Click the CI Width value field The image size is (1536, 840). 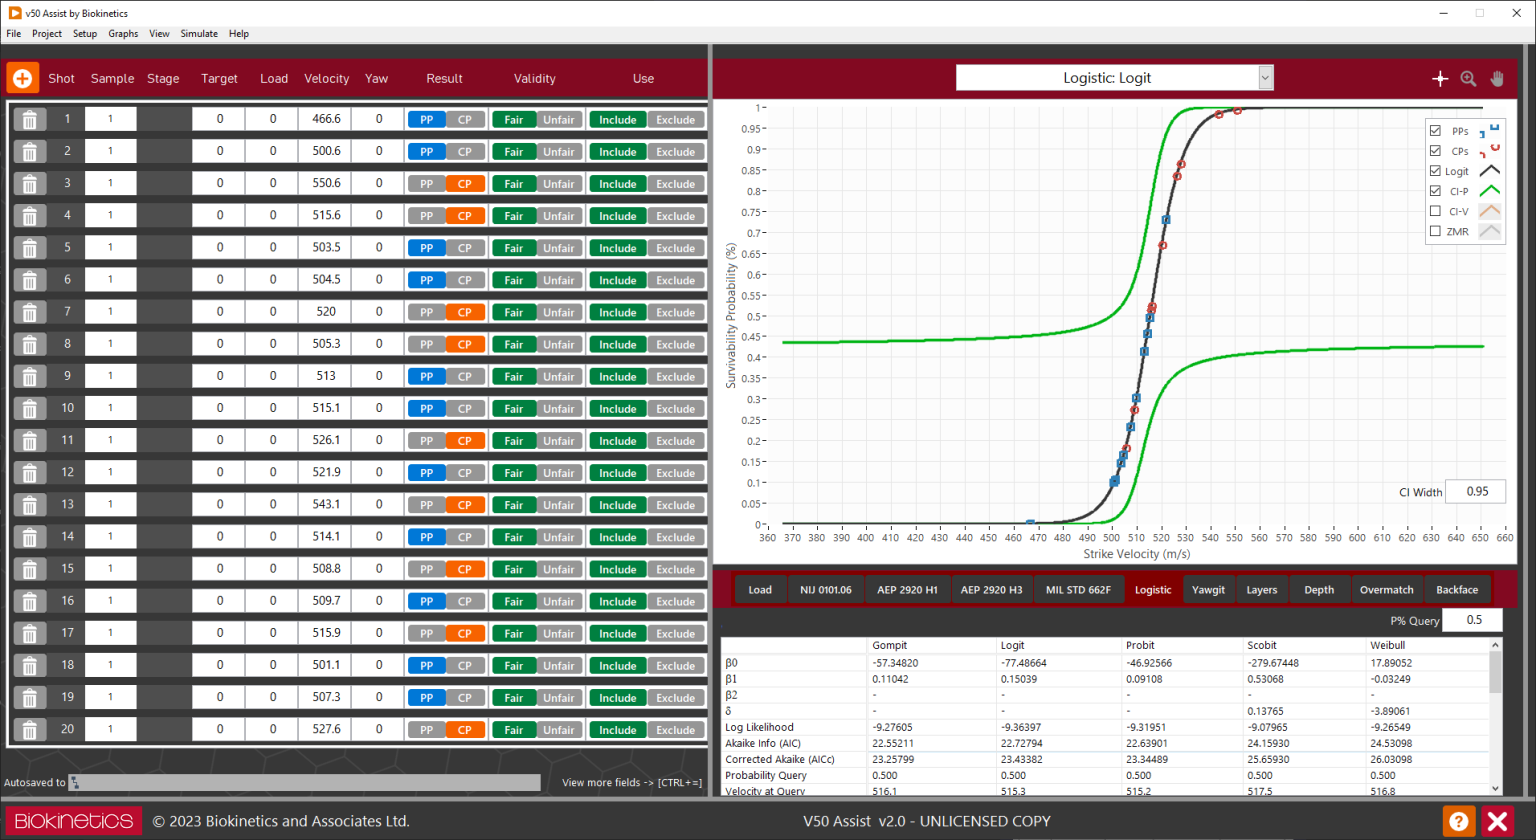click(1475, 491)
